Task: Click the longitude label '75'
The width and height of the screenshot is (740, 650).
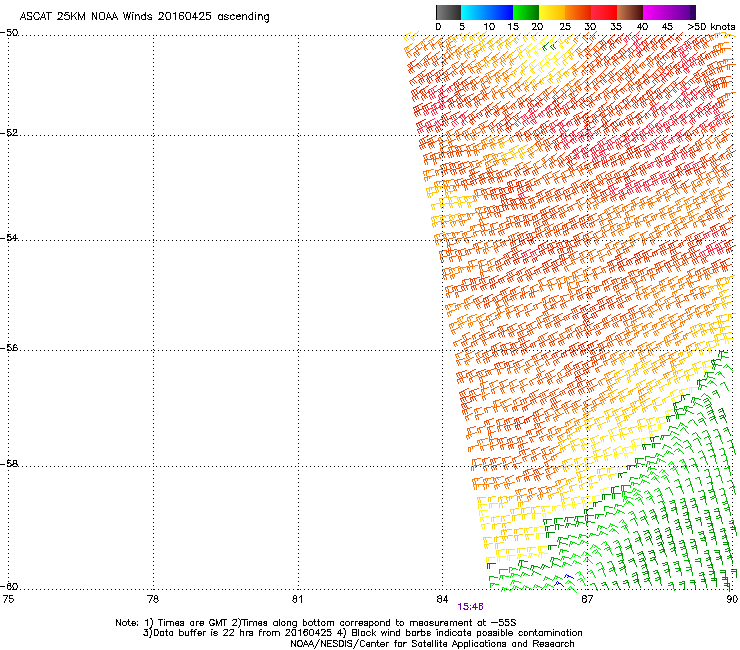Action: (x=8, y=599)
